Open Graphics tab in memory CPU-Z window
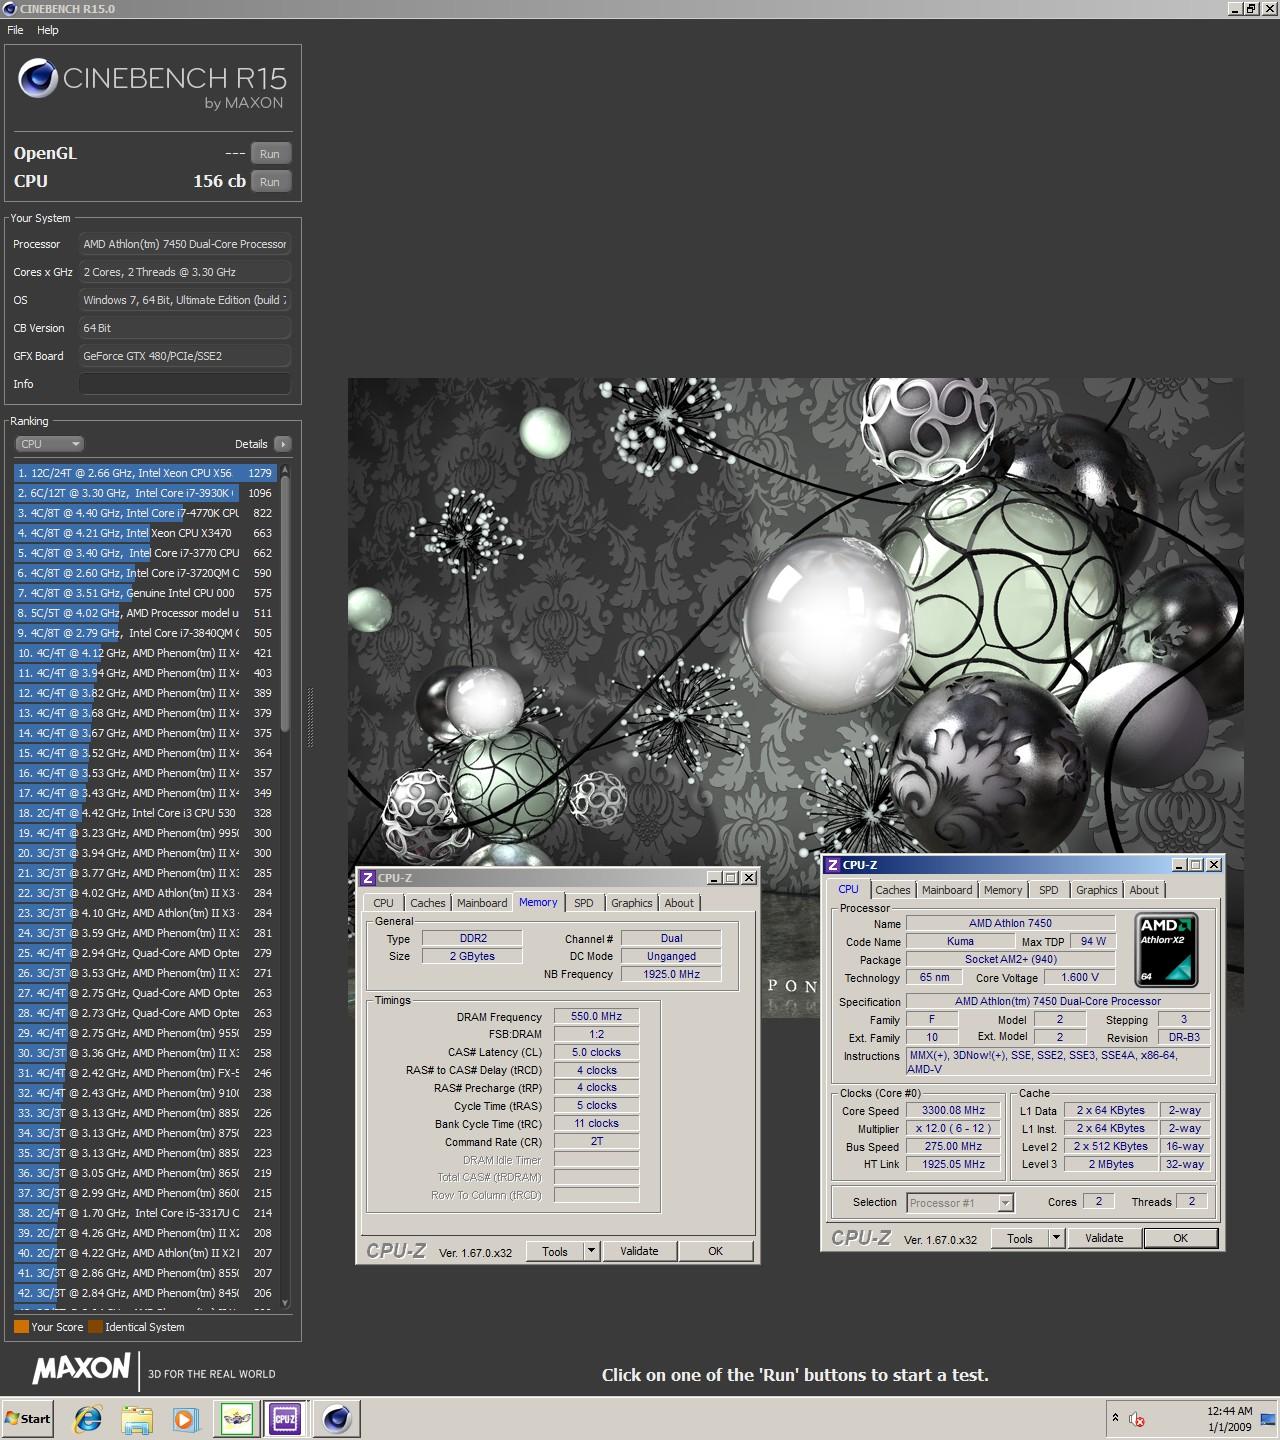The height and width of the screenshot is (1440, 1280). (x=632, y=903)
